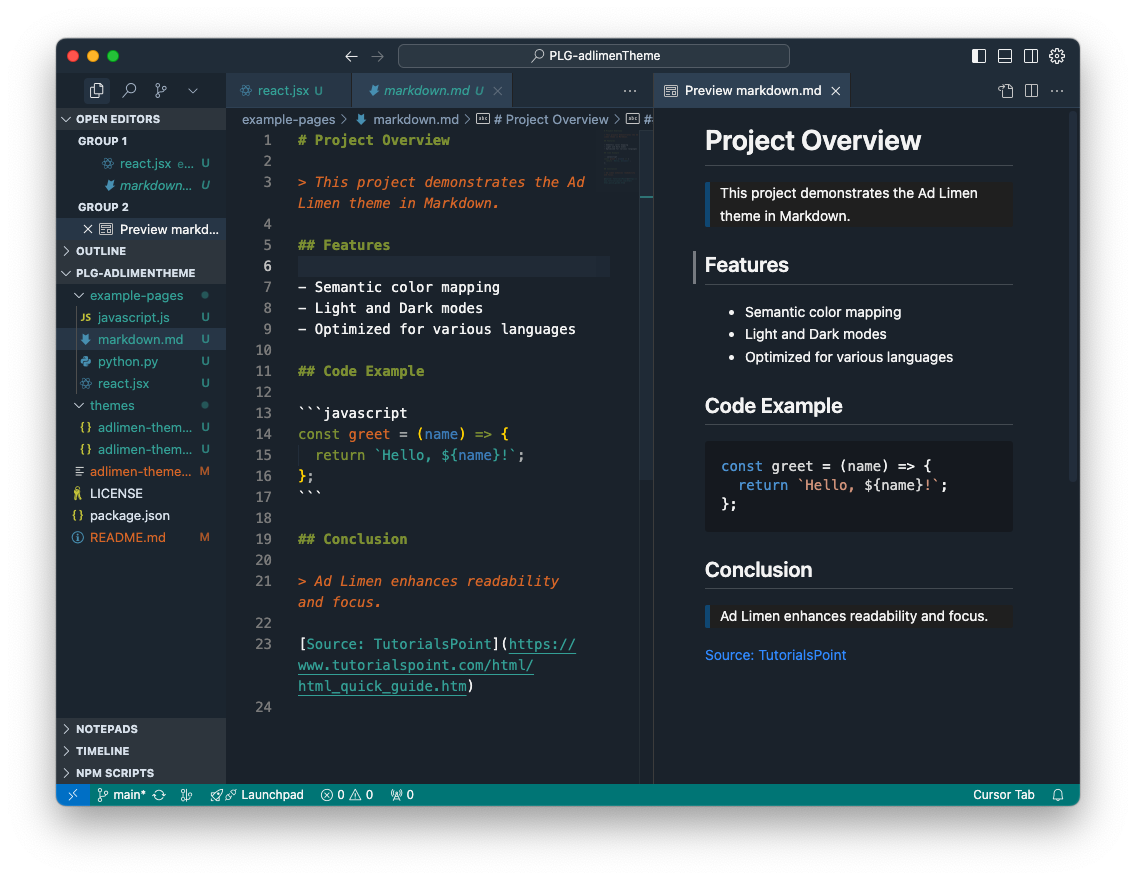
Task: Go back with the left arrow
Action: coord(351,56)
